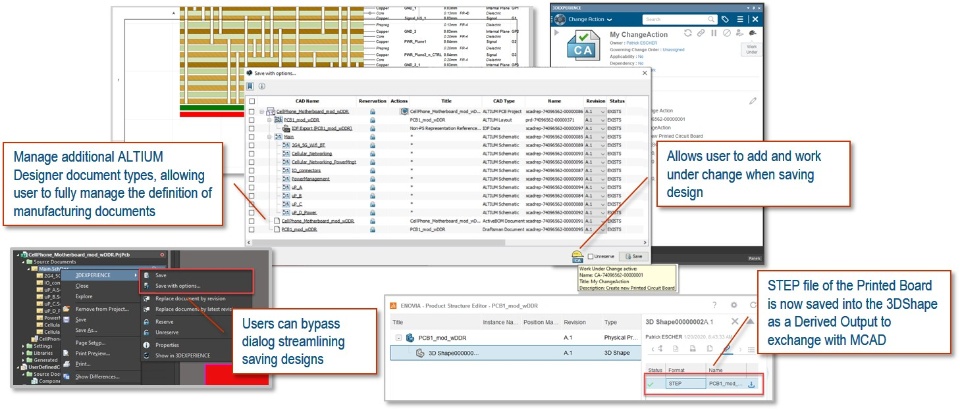The image size is (960, 410).
Task: Check the CellPhone_Motherboard_mod_wDDR project row checkbox
Action: [x=252, y=111]
